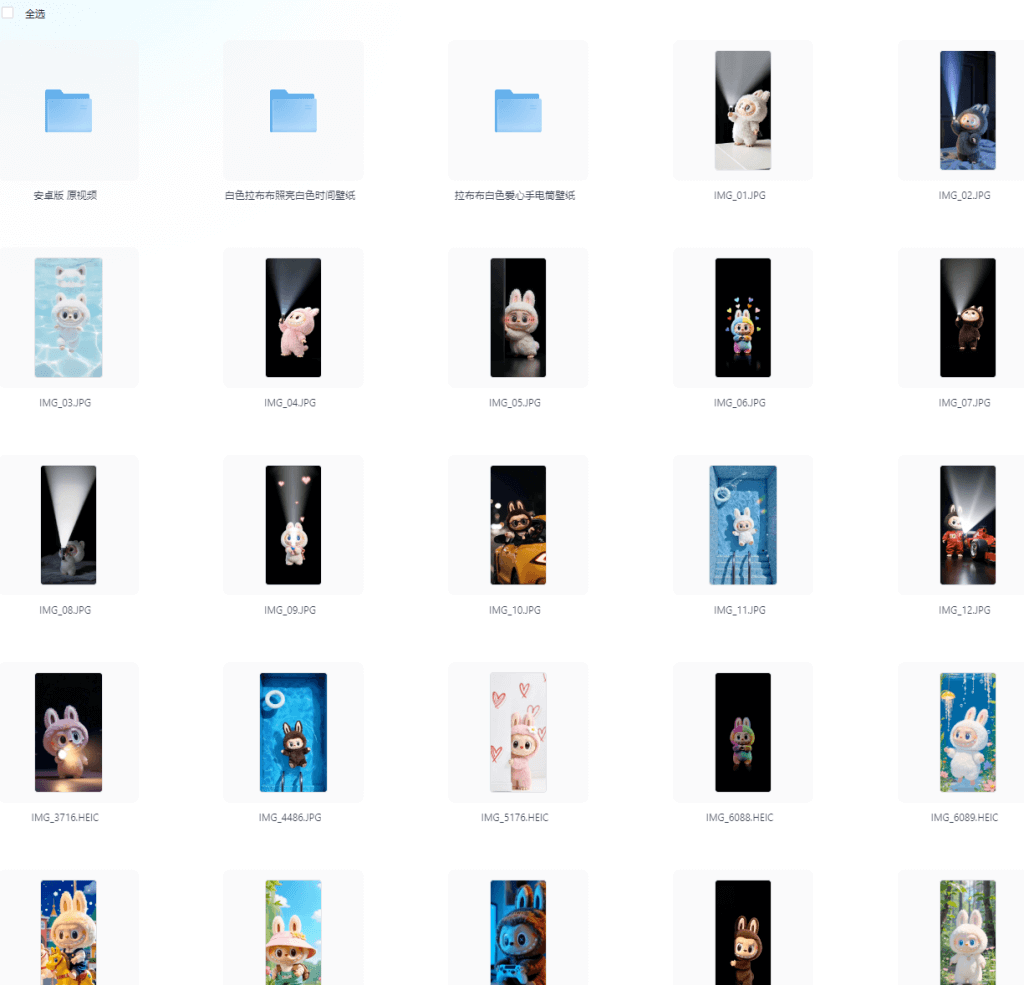This screenshot has height=985, width=1024.
Task: Select the IMG_12.JPG race car thumbnail
Action: click(967, 525)
